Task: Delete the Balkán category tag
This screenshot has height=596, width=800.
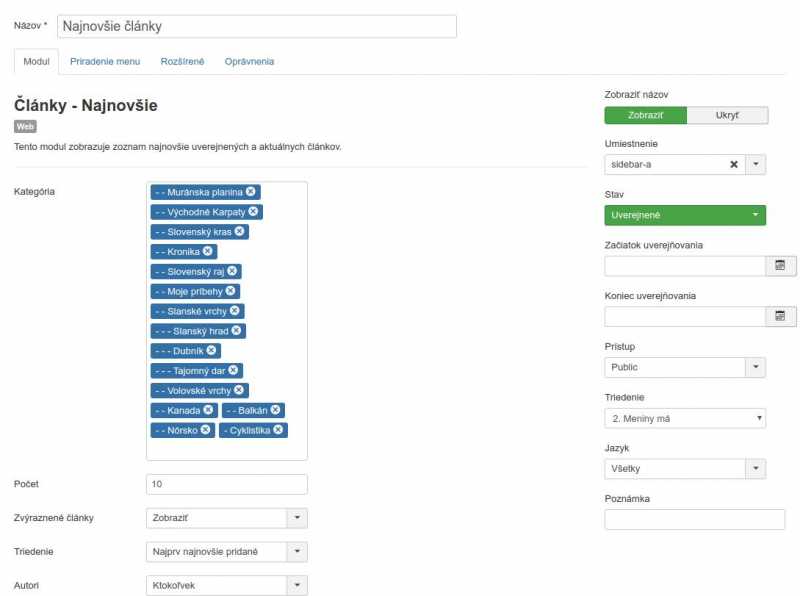Action: pyautogui.click(x=275, y=410)
